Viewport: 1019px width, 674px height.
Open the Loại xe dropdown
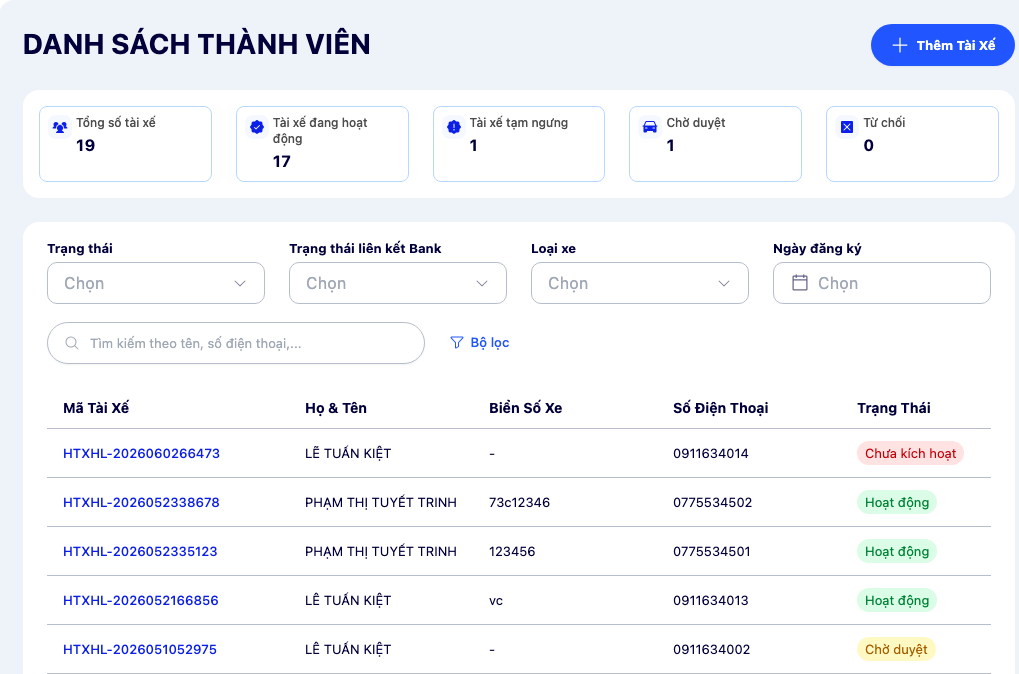pos(639,283)
